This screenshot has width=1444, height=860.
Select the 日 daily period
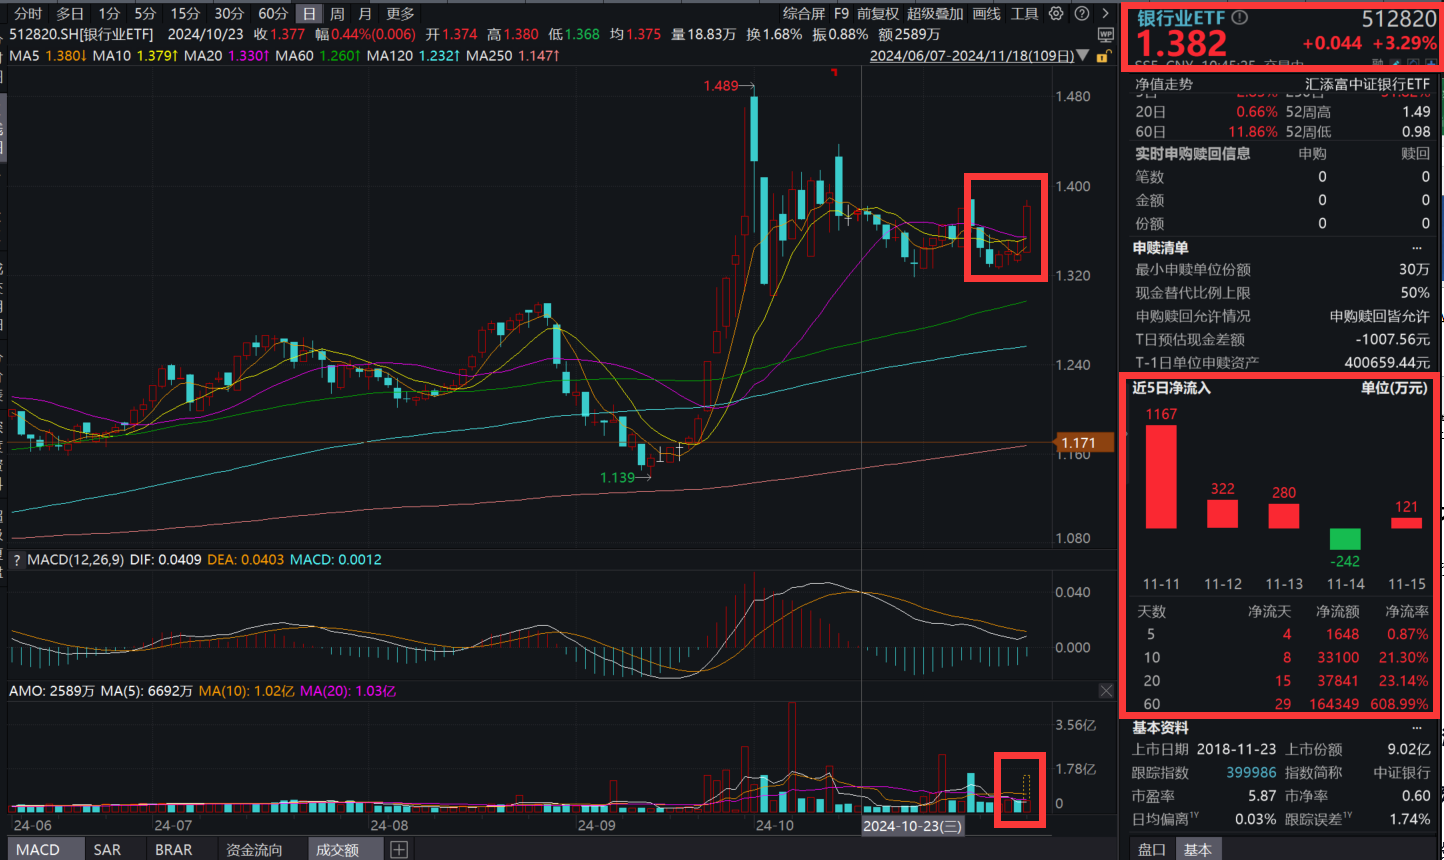coord(310,13)
